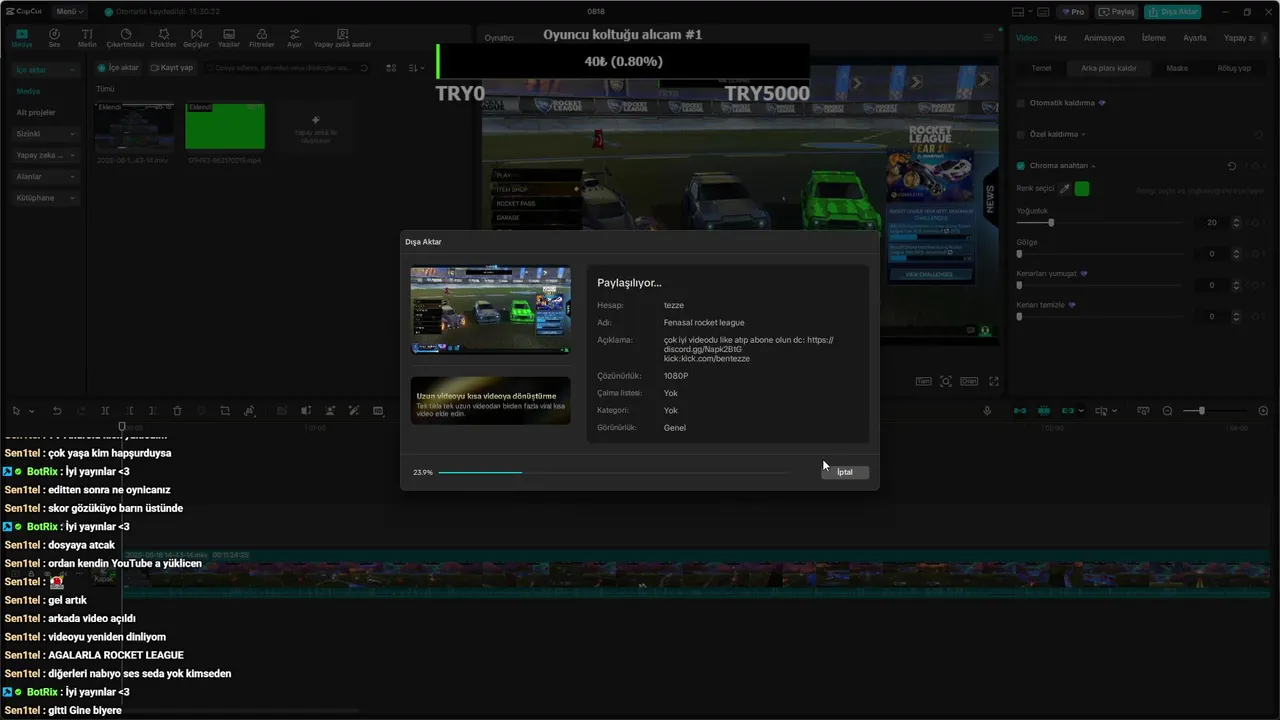1280x720 pixels.
Task: Click uzun videoyu kısa videoya dönüştürme banner
Action: [490, 400]
